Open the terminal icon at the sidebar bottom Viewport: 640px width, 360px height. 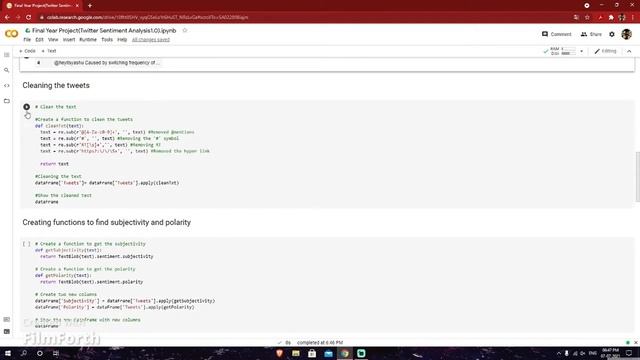(7, 331)
